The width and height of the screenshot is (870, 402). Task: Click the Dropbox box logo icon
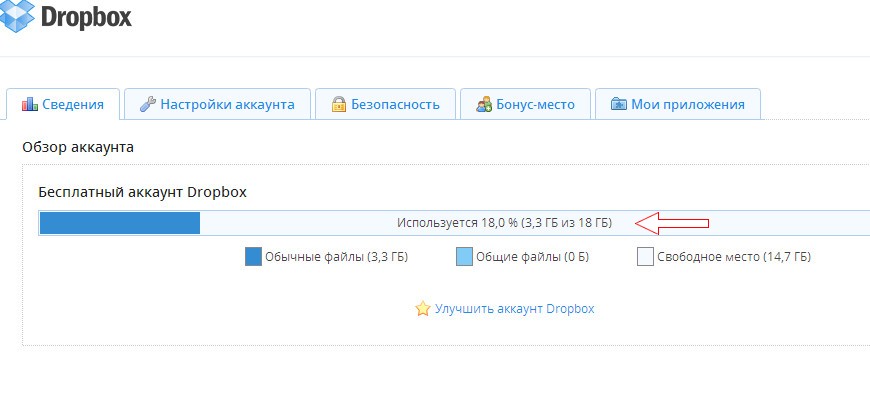pos(19,15)
